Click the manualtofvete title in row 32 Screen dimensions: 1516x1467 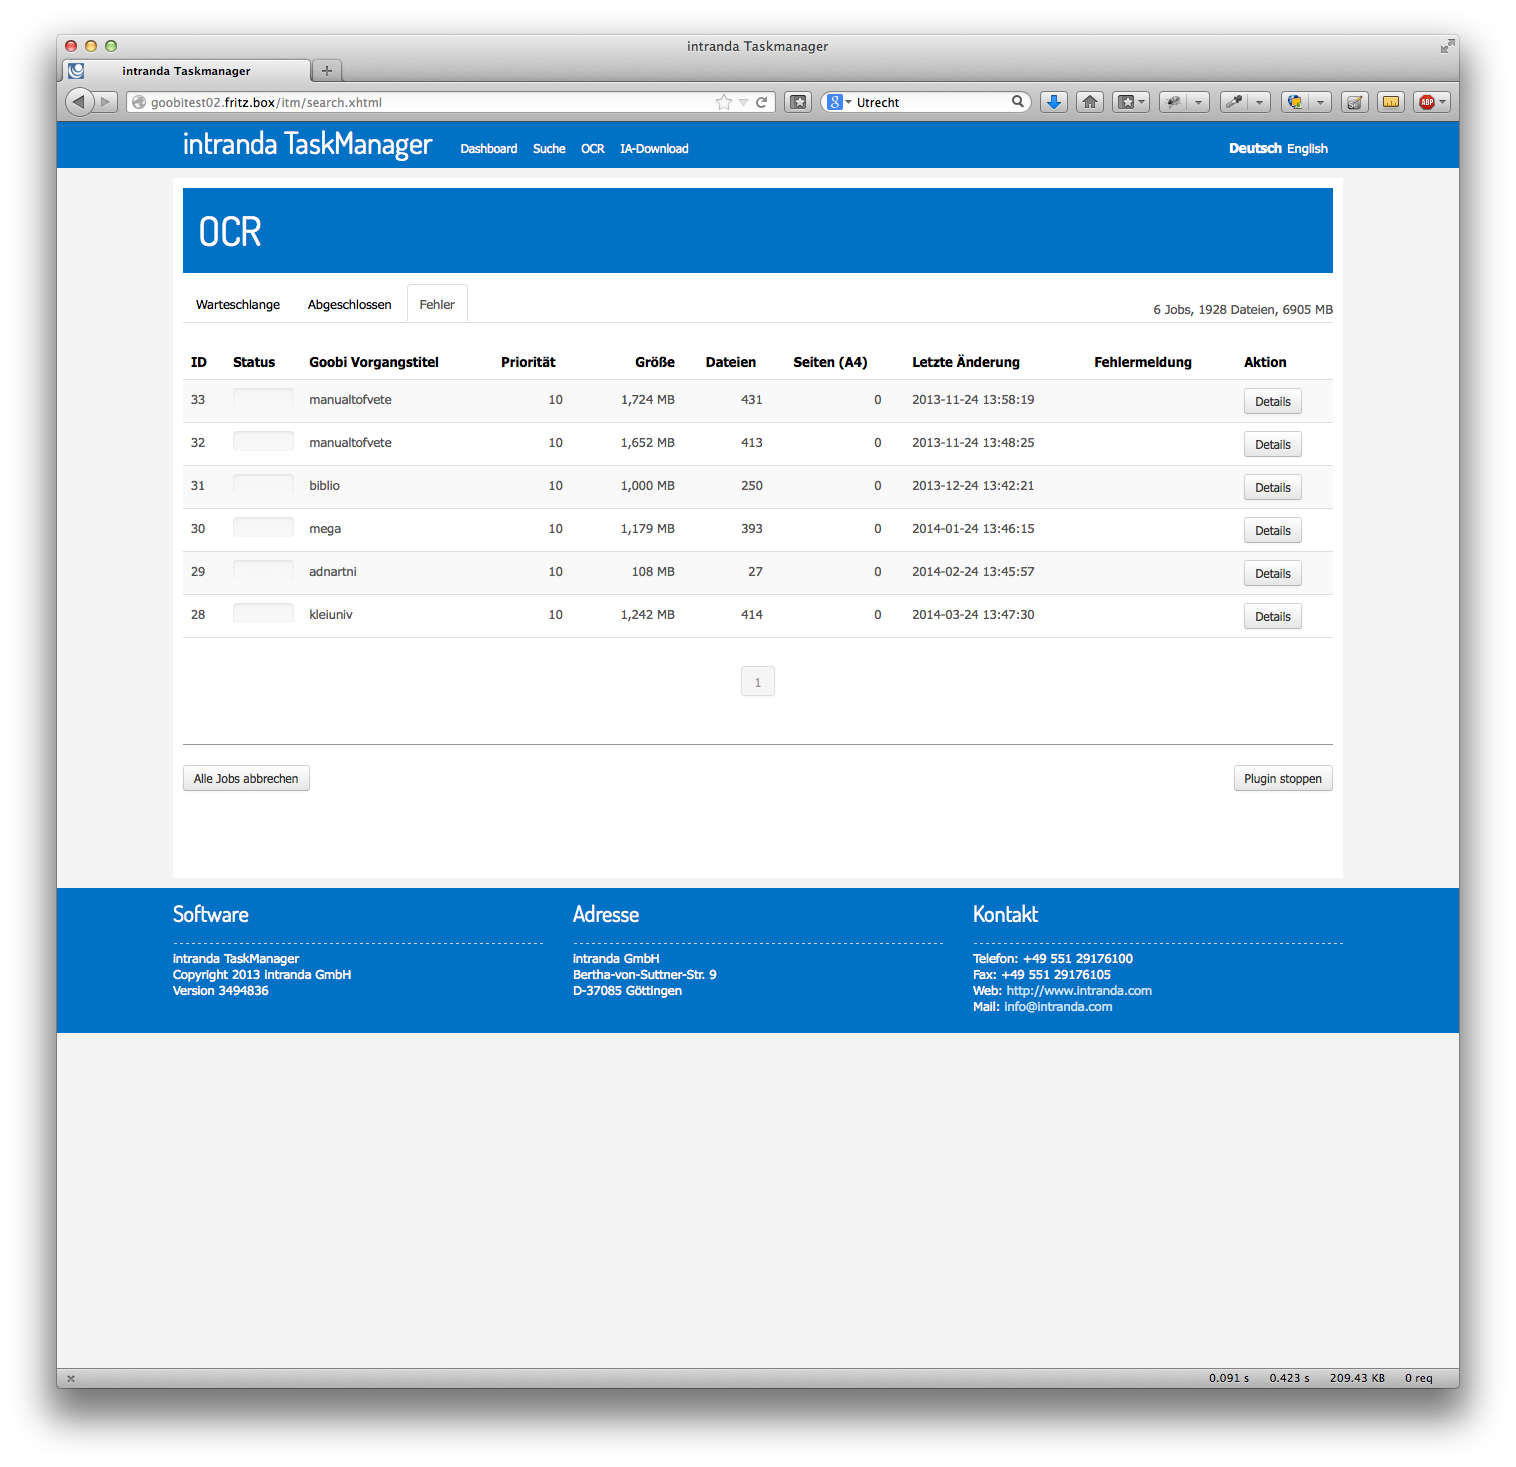click(x=350, y=442)
